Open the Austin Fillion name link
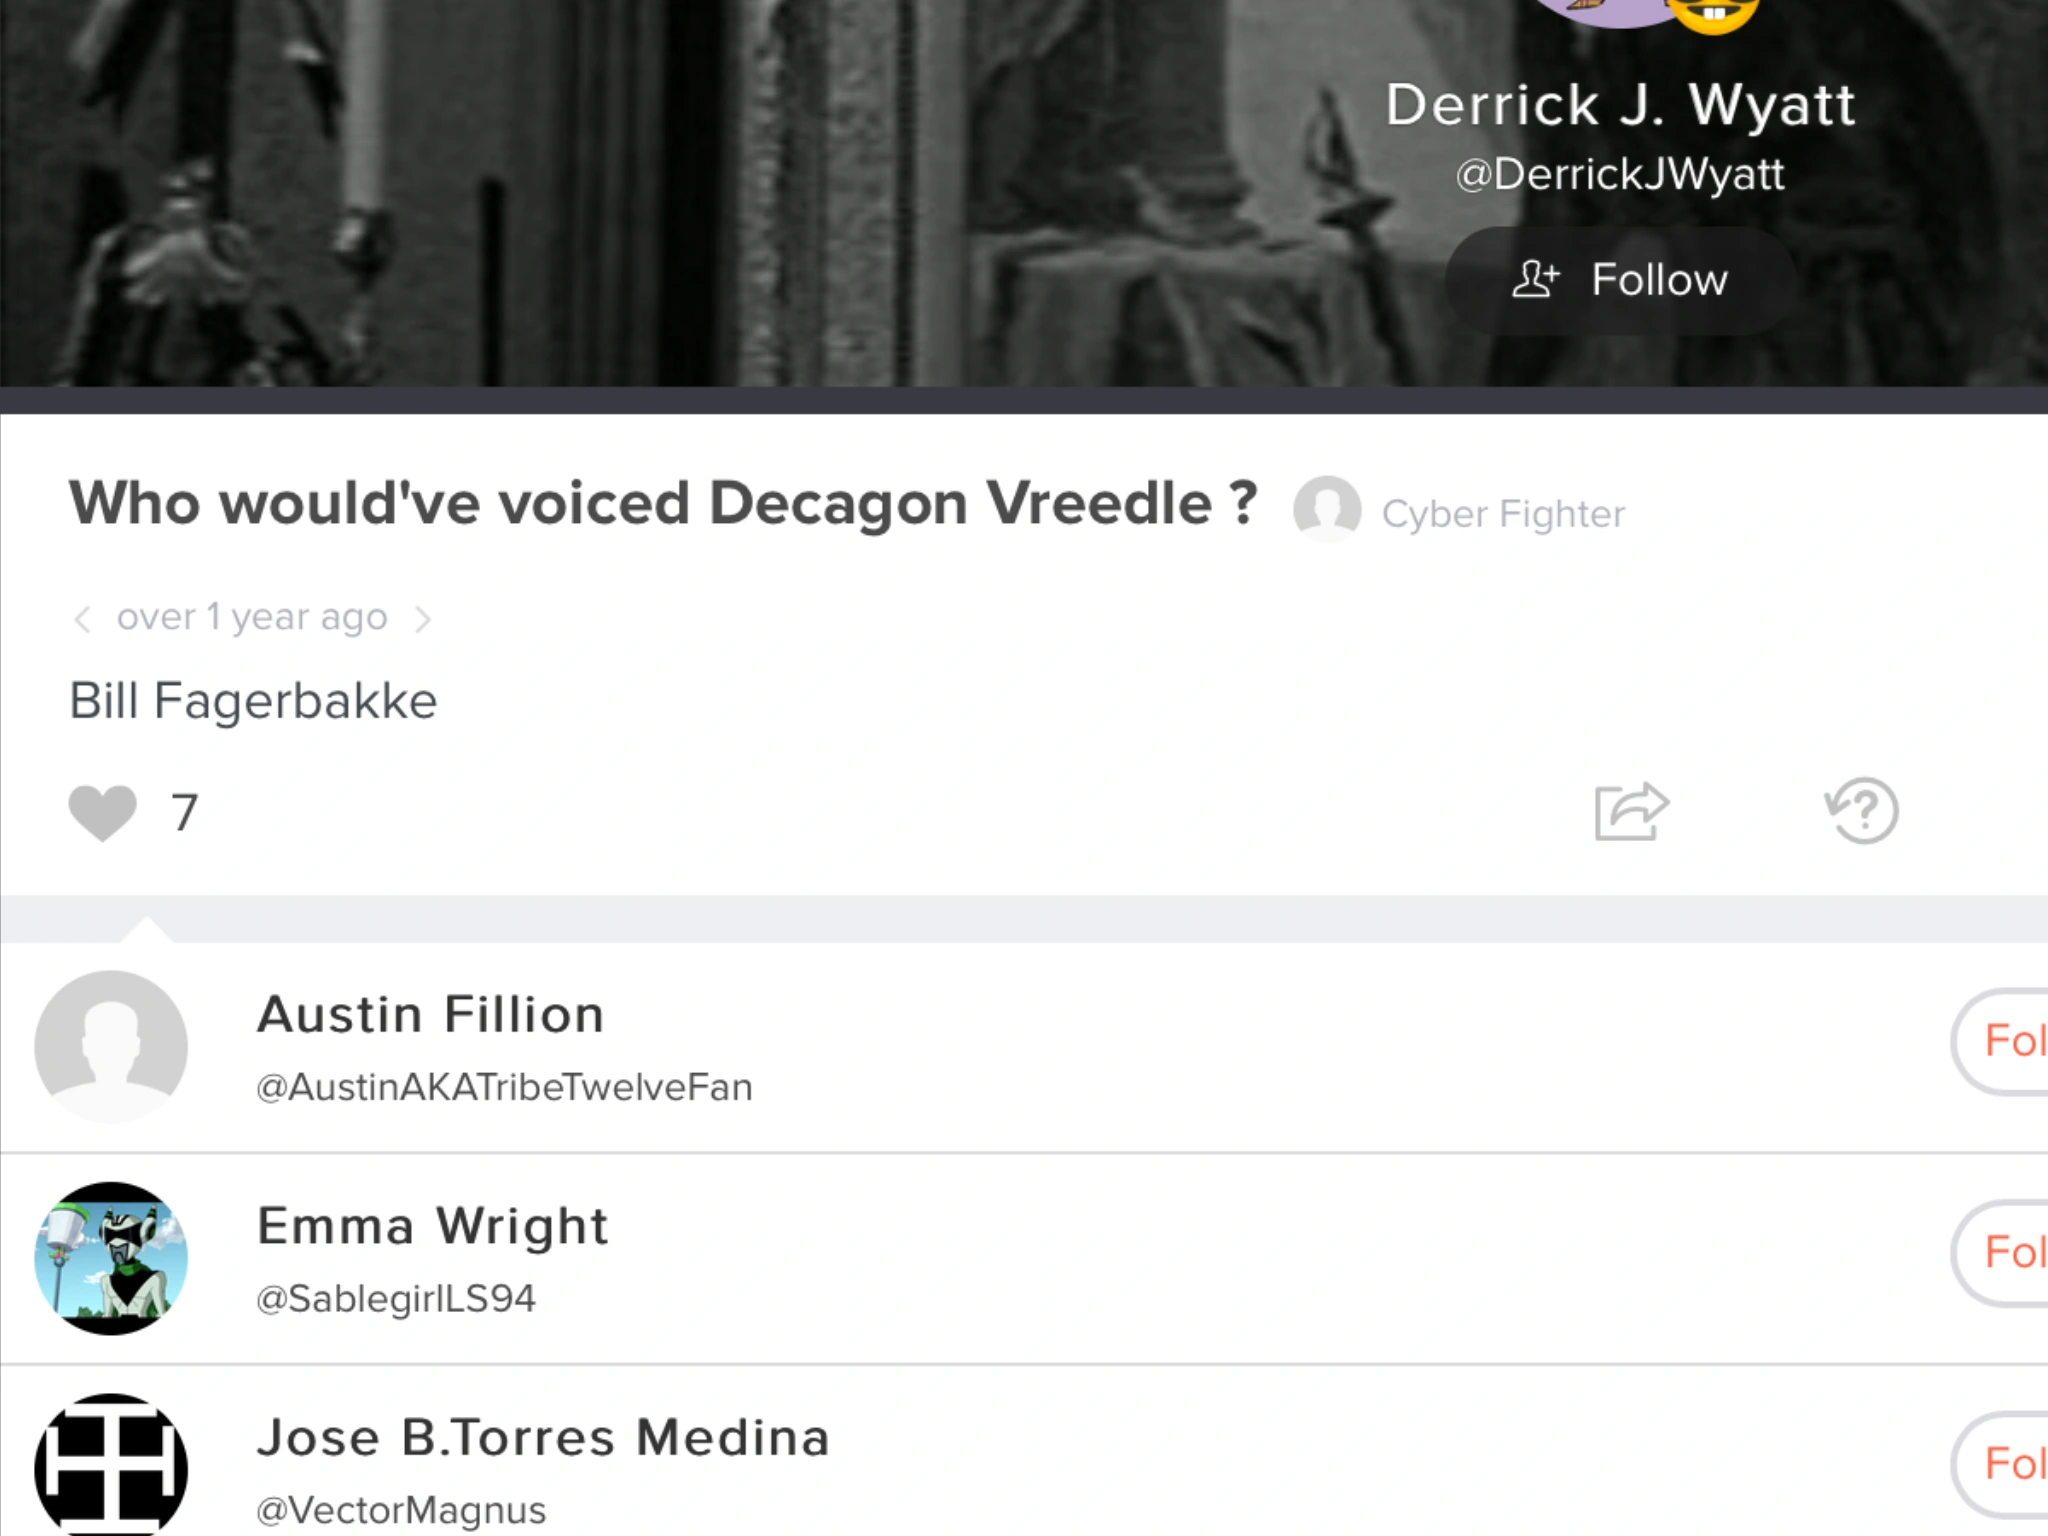 [x=430, y=1014]
